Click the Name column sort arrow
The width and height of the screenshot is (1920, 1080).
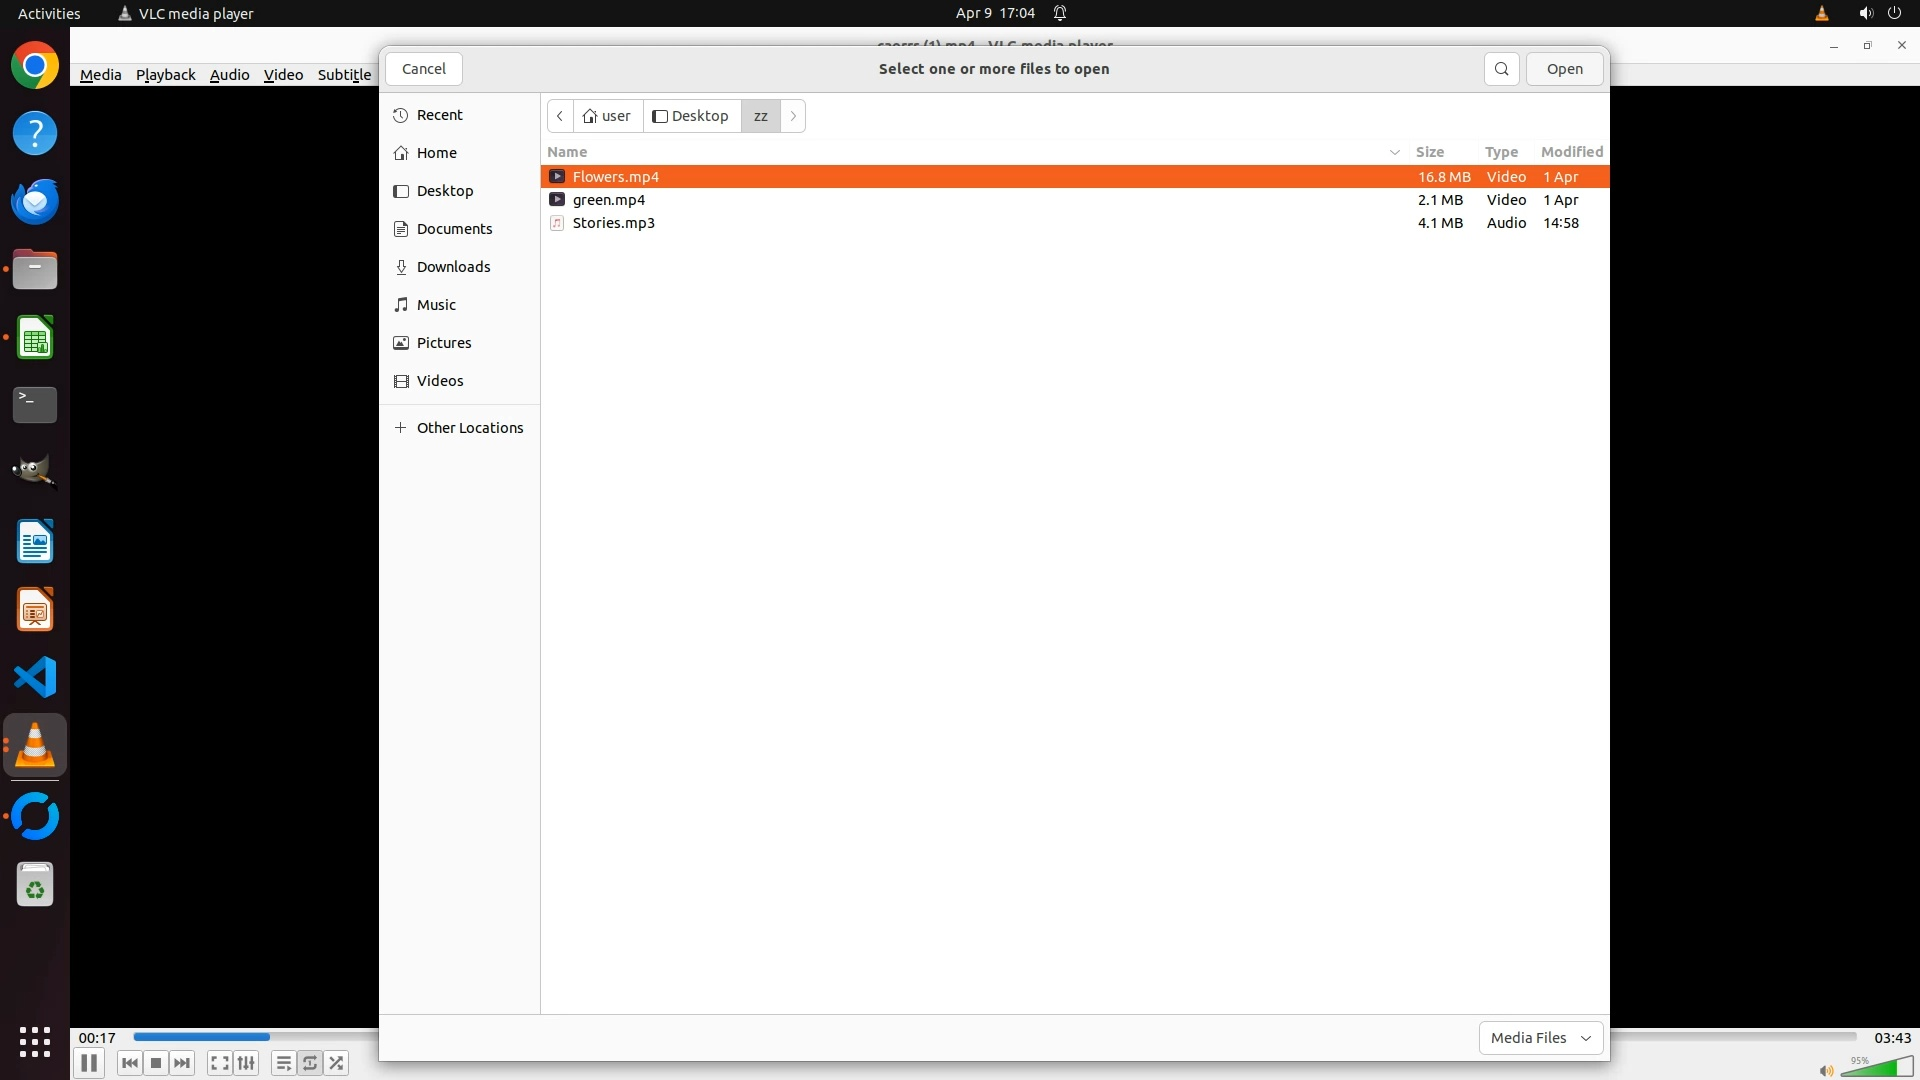point(1394,152)
